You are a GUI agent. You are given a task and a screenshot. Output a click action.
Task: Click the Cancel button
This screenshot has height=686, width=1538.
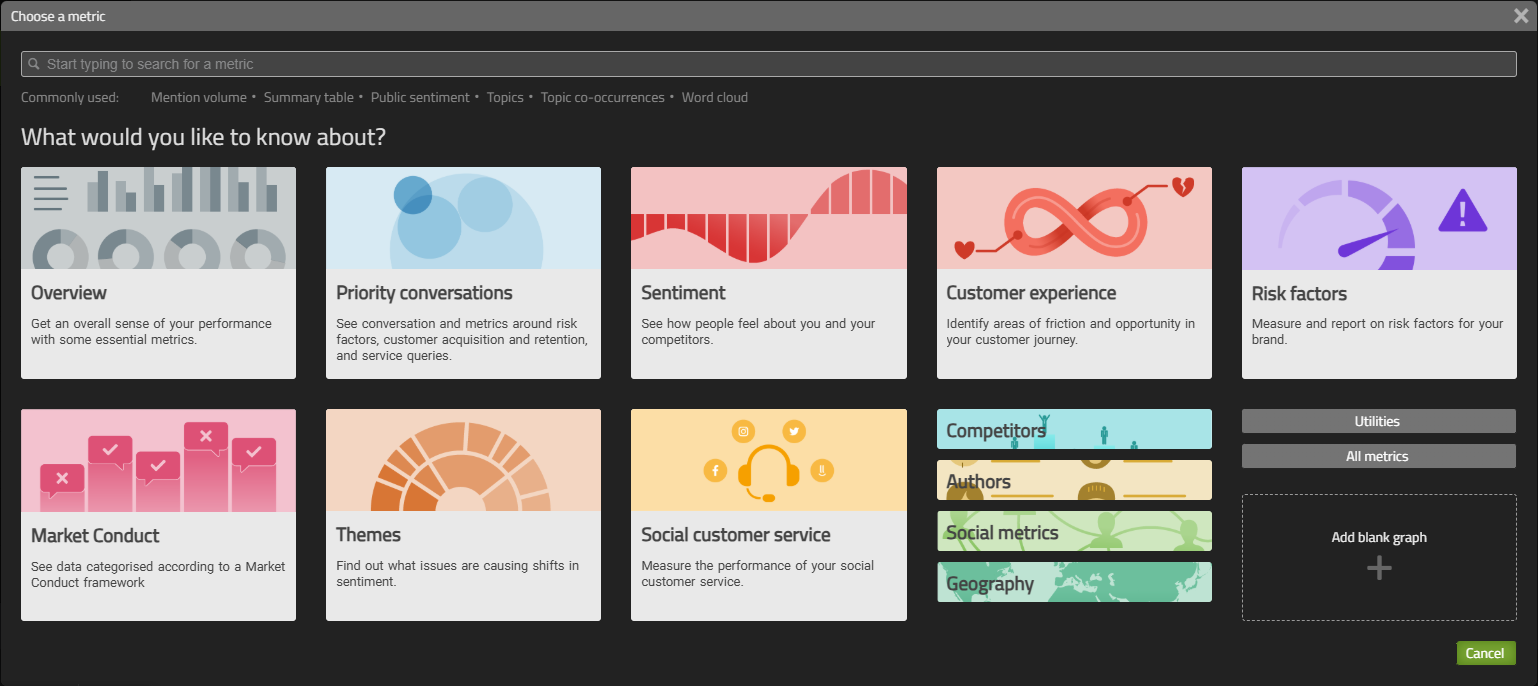[1486, 653]
